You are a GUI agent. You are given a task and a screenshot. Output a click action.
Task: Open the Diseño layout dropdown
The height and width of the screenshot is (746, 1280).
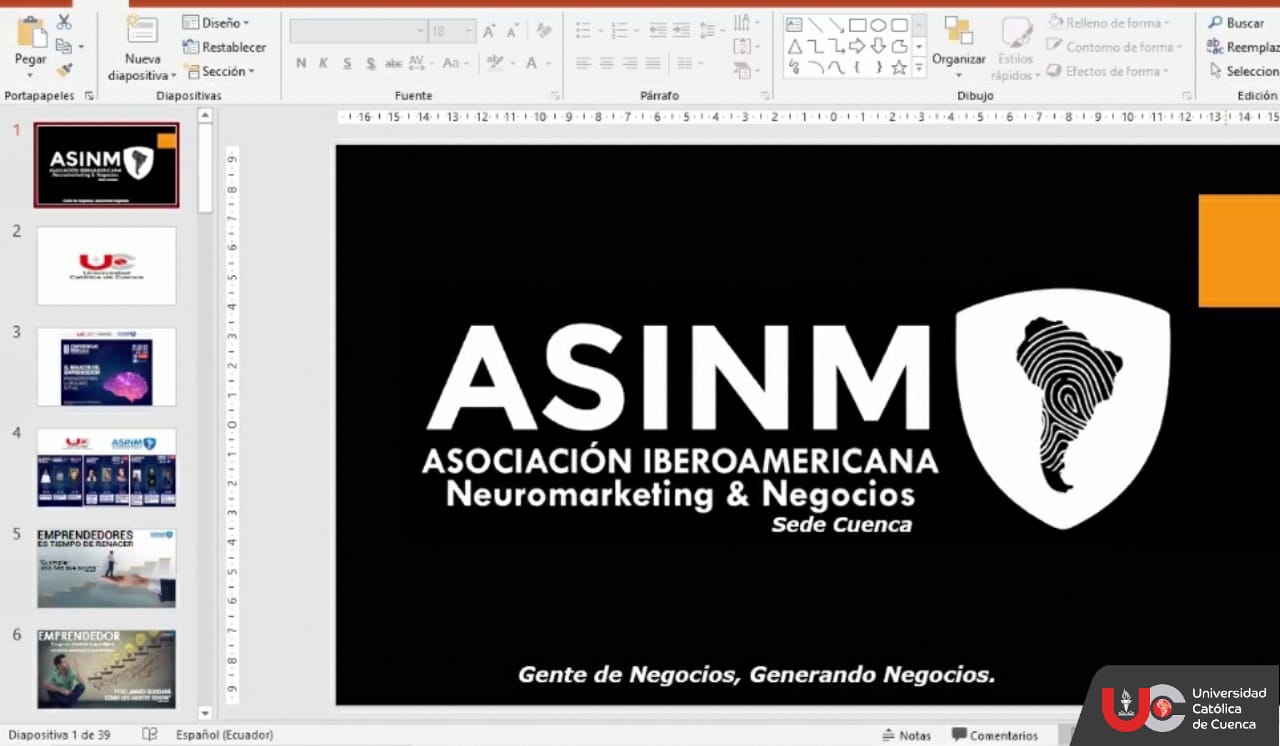coord(216,22)
